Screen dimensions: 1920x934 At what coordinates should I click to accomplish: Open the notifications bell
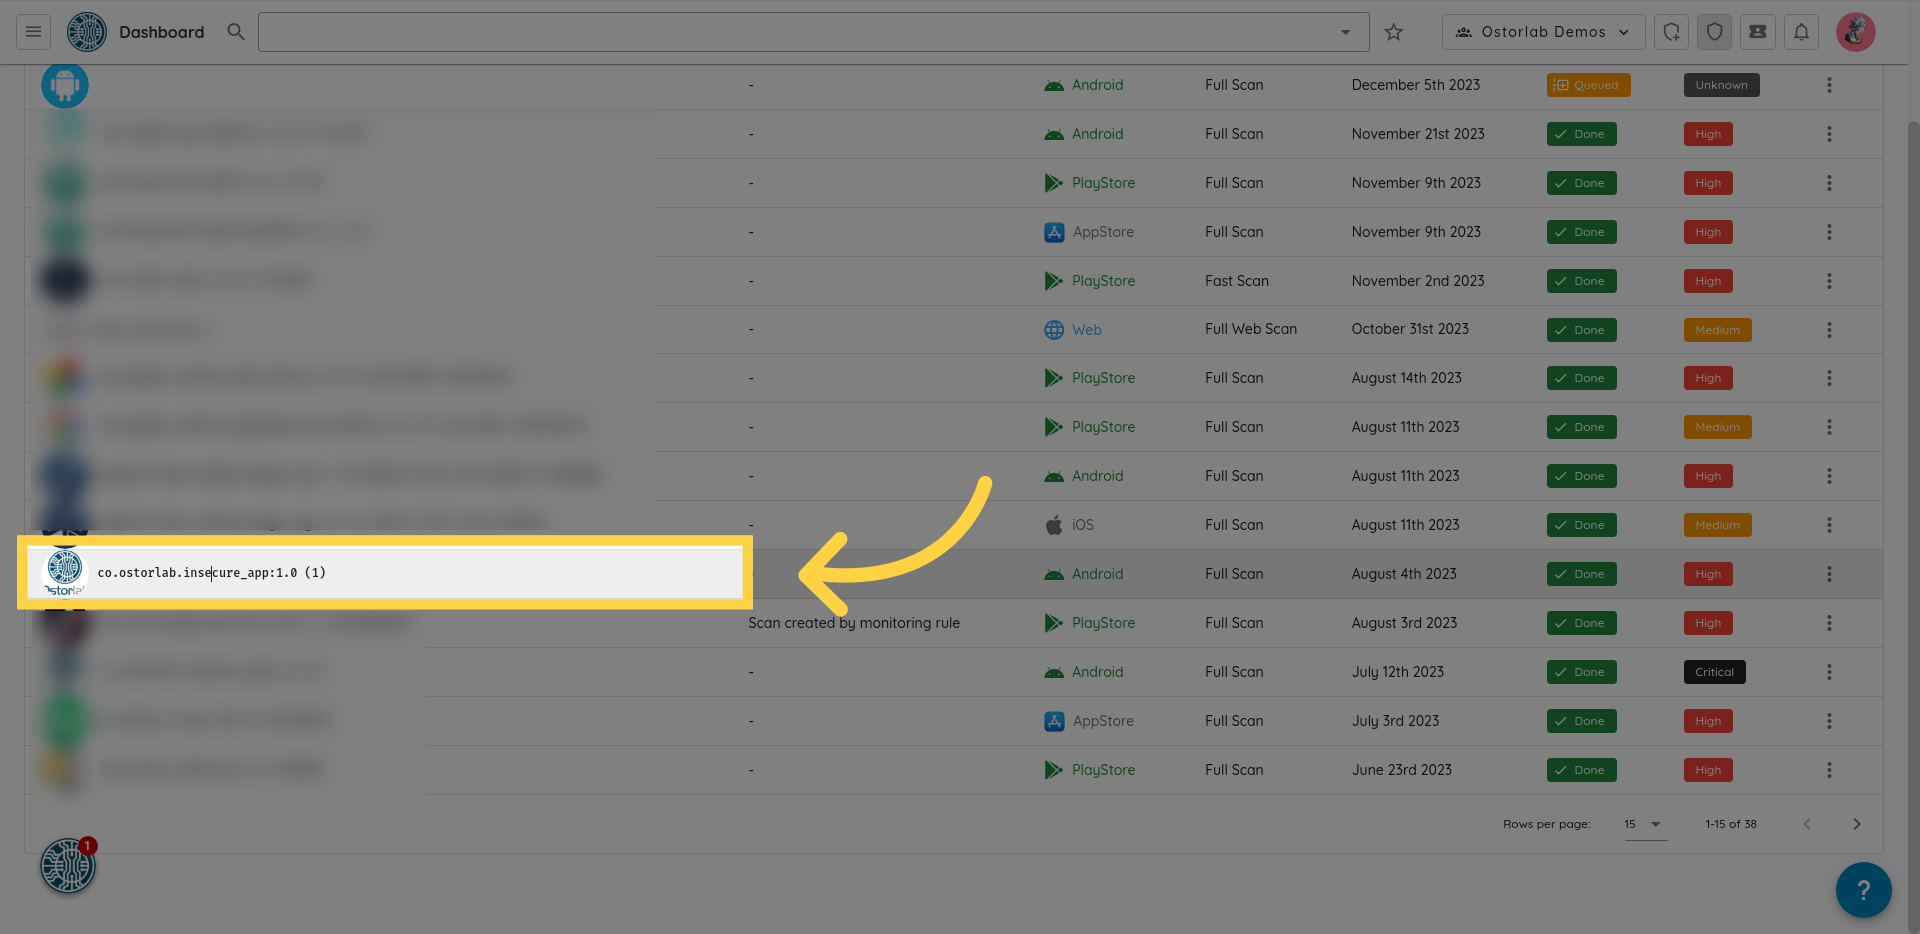1801,32
